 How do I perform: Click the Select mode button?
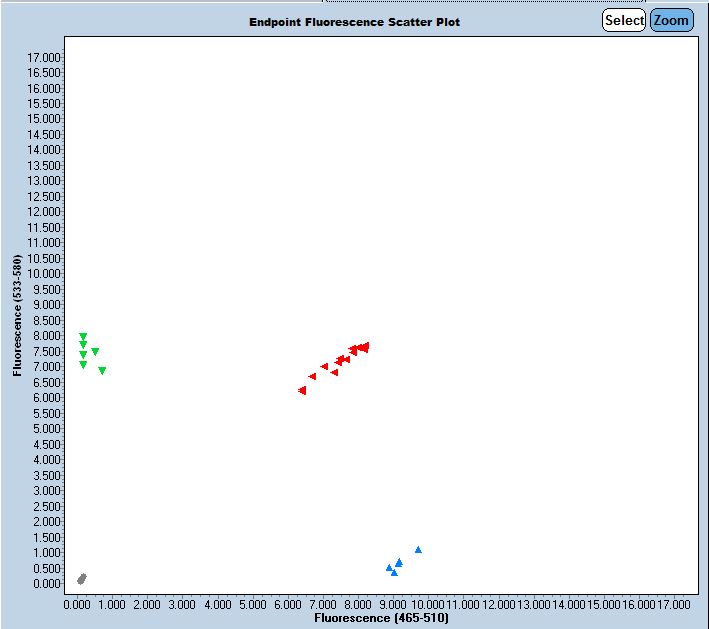point(623,20)
